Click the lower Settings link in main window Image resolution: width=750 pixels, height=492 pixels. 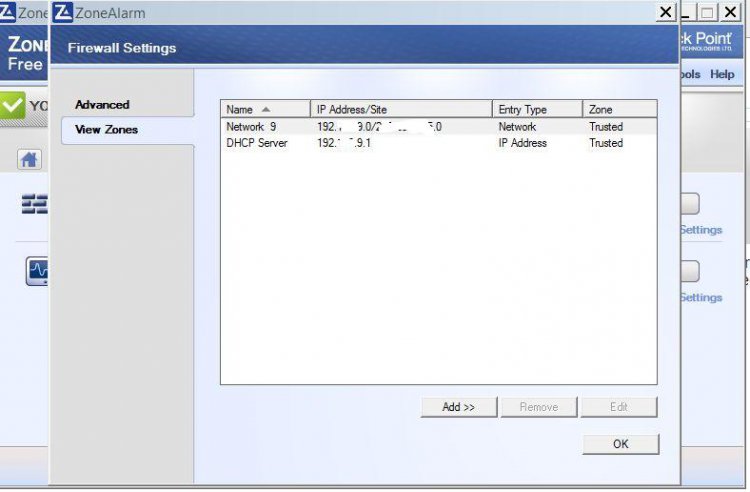pyautogui.click(x=701, y=297)
